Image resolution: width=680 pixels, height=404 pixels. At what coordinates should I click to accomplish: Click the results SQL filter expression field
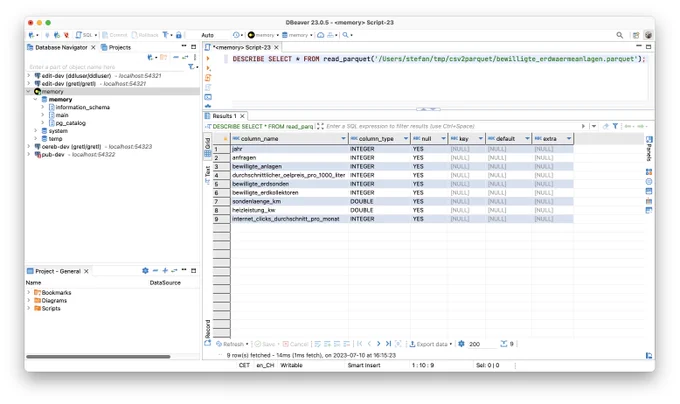(451, 126)
